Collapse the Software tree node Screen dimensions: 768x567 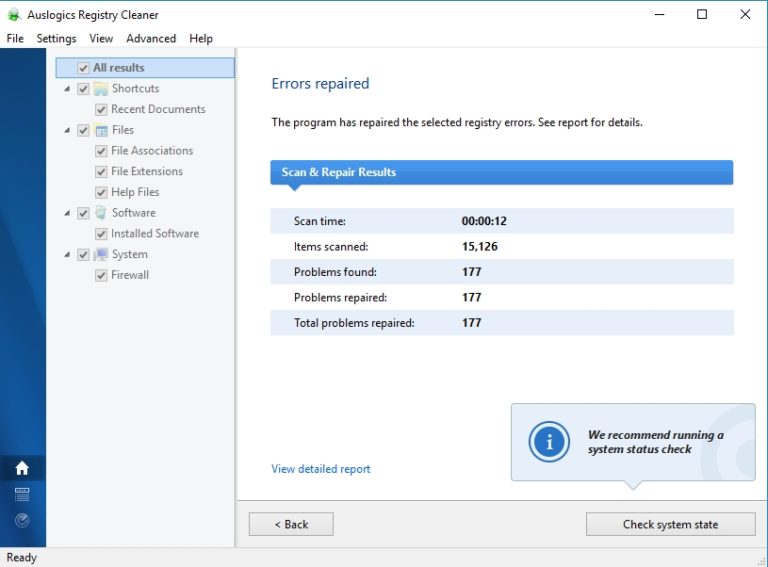tap(67, 213)
